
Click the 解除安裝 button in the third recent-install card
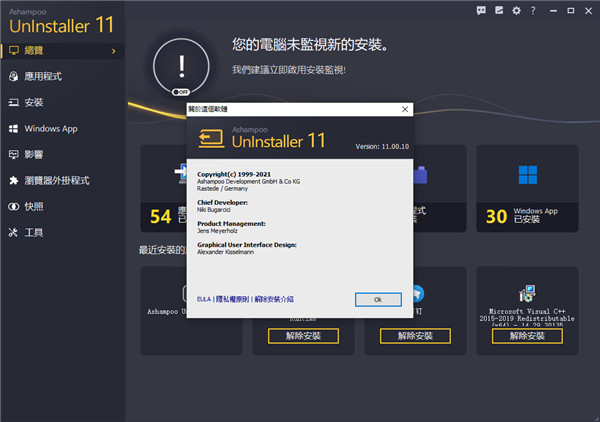[415, 336]
